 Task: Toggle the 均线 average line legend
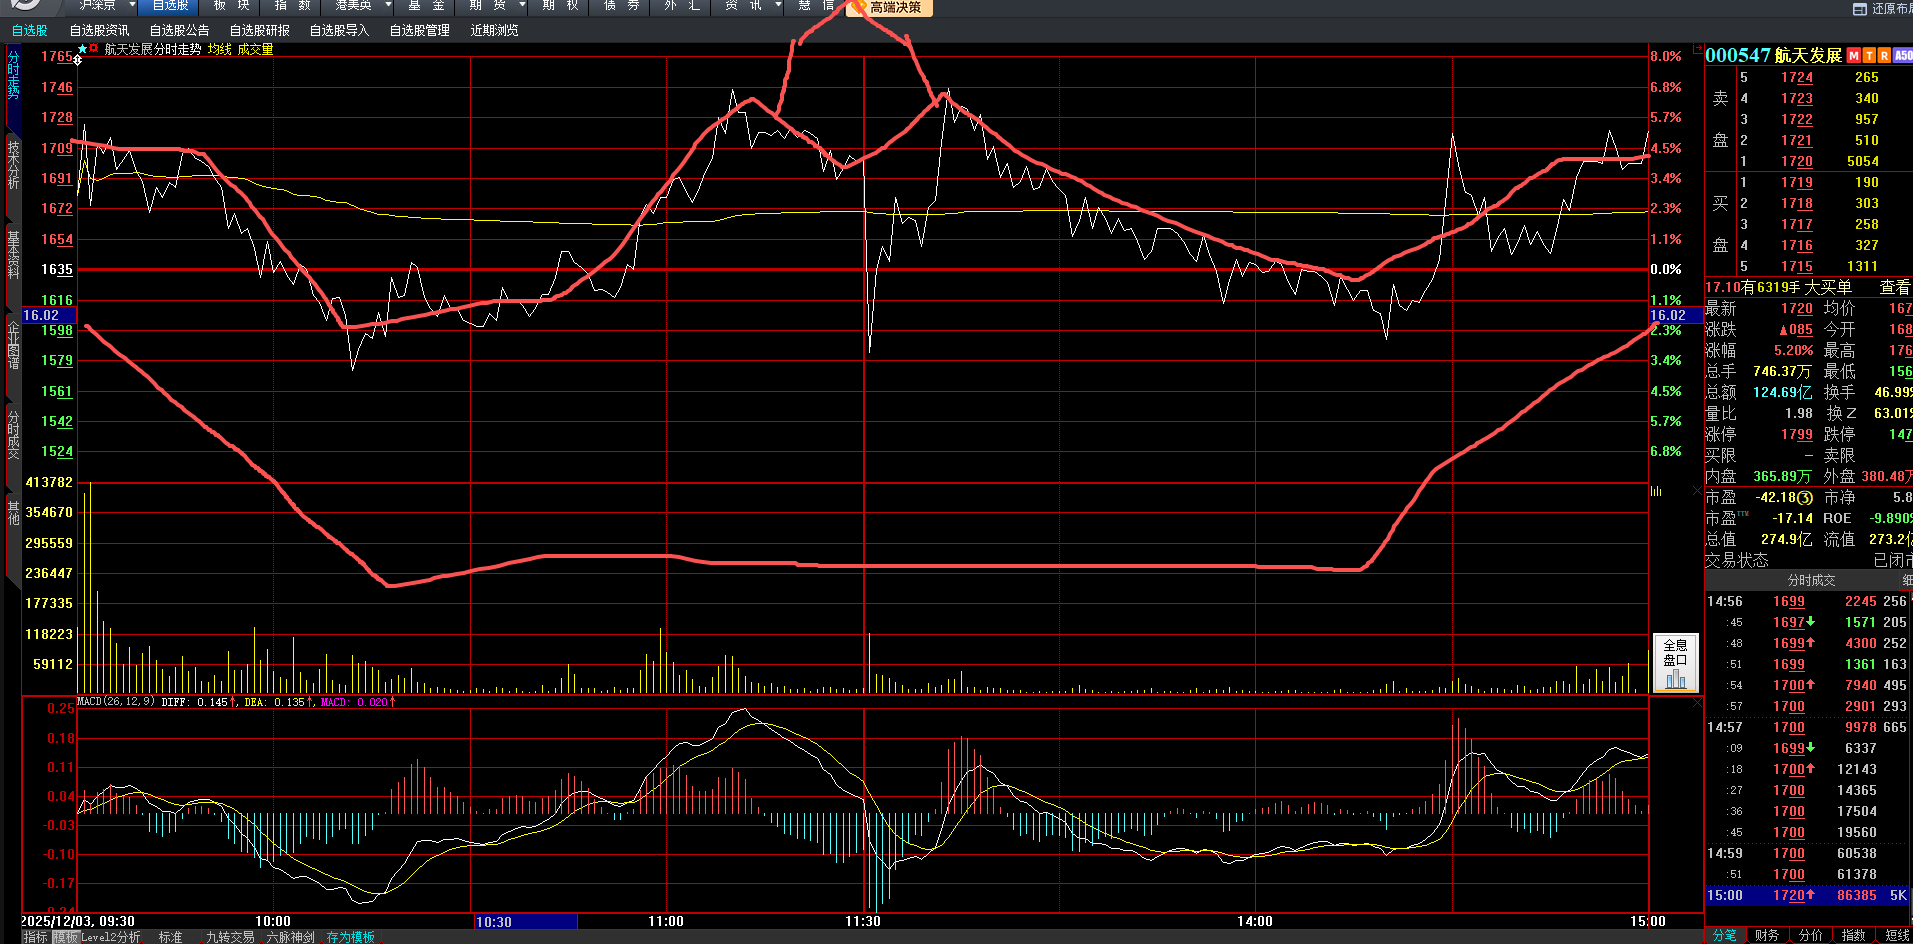[x=220, y=49]
